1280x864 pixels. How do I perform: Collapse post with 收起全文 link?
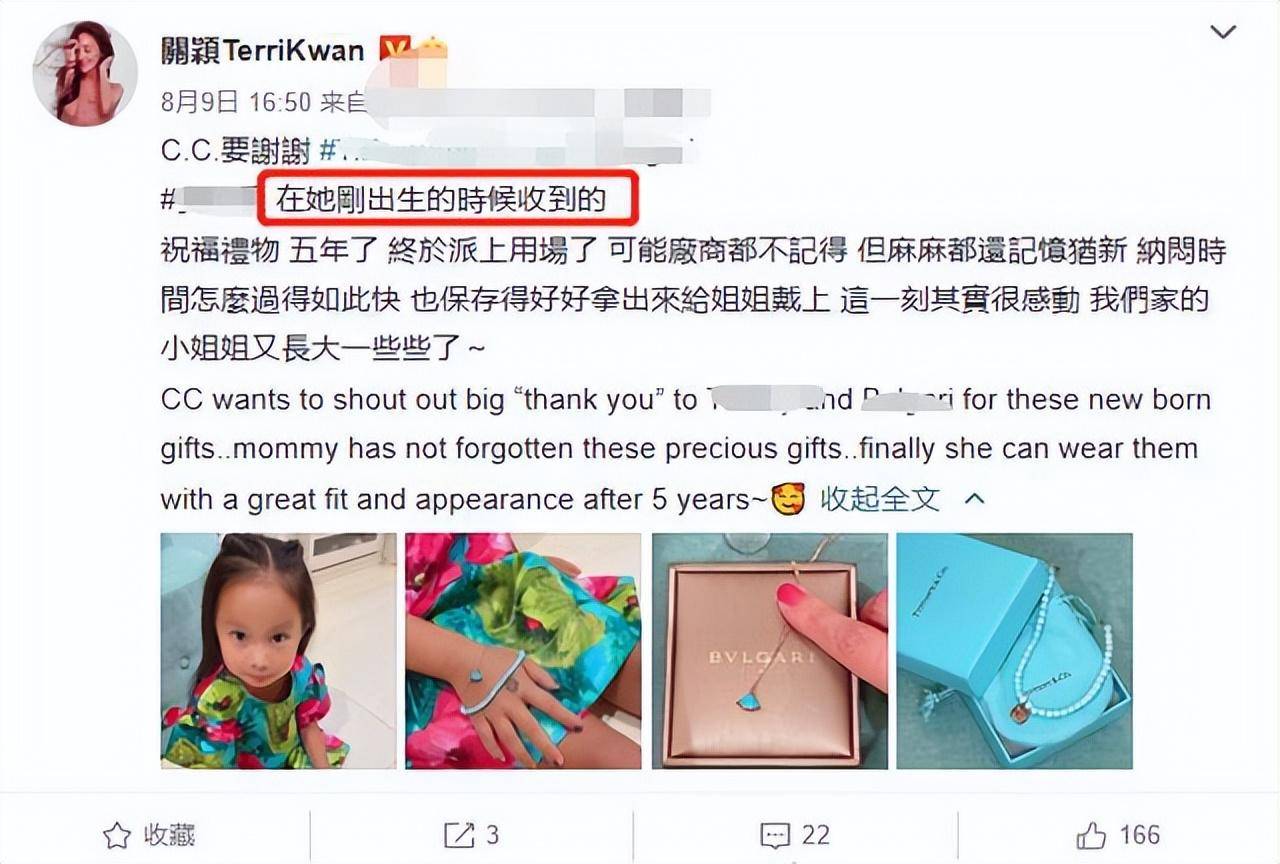[880, 499]
